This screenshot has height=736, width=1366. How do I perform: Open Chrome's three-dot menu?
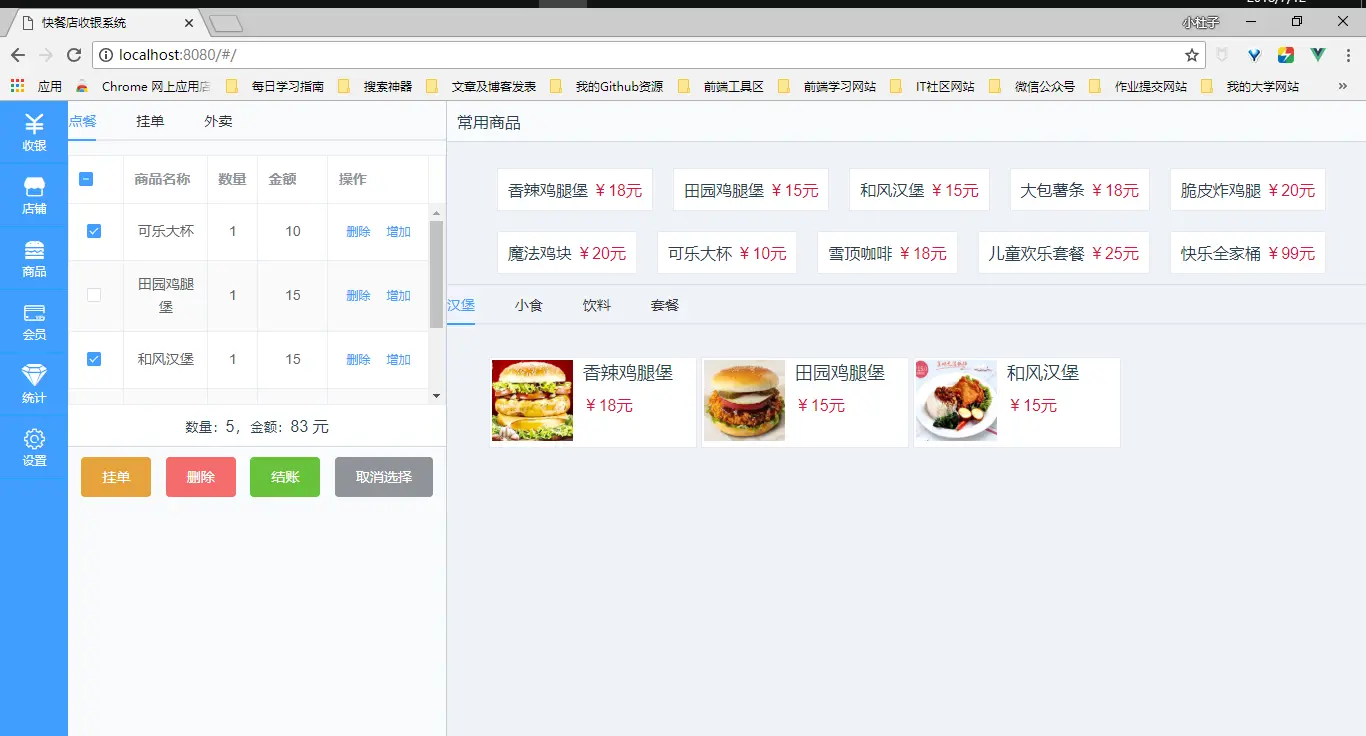[x=1347, y=55]
